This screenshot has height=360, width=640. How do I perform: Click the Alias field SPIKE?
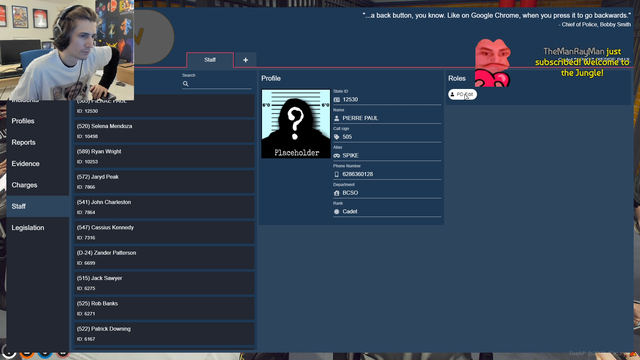tap(387, 156)
